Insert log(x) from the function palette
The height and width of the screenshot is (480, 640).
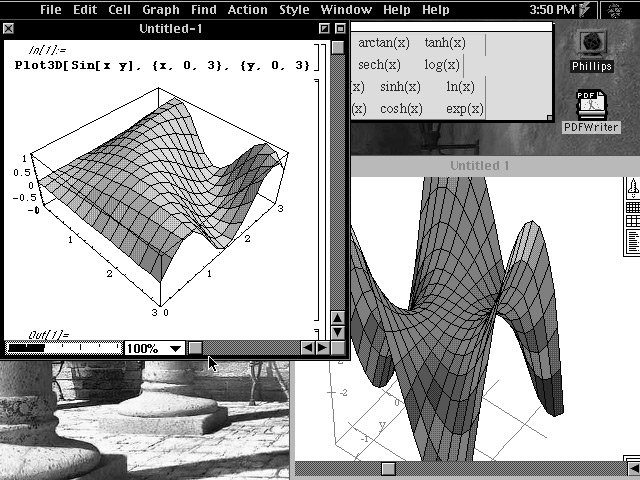pyautogui.click(x=442, y=65)
